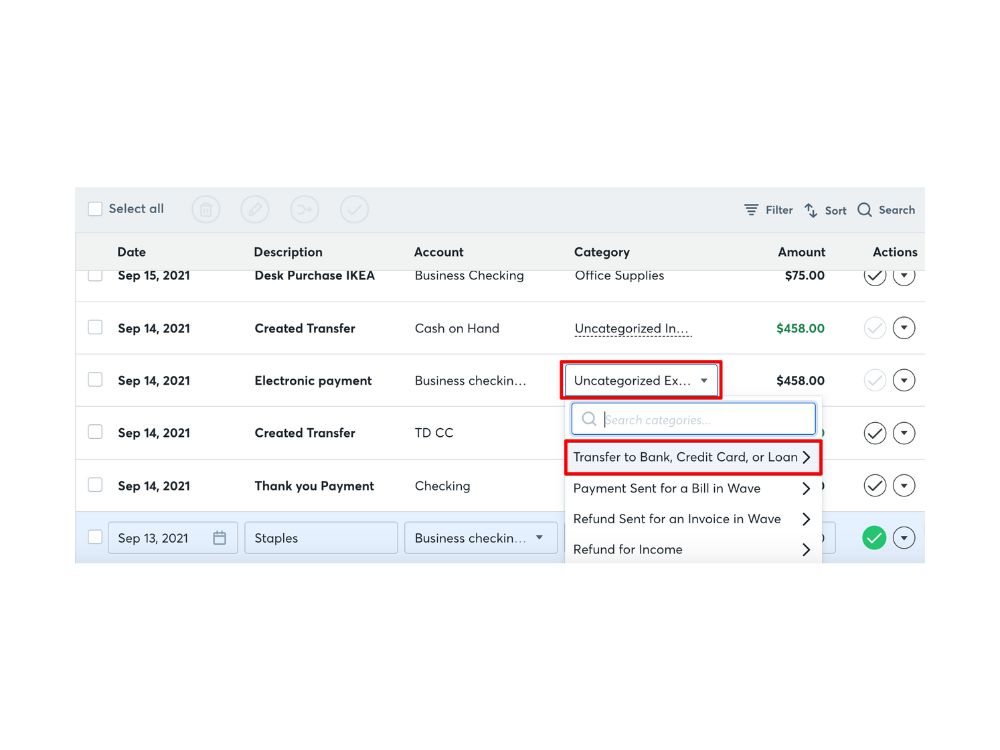Viewport: 1000px width, 750px height.
Task: Click the toolbar mark-reviewed checkmark icon
Action: tap(355, 209)
